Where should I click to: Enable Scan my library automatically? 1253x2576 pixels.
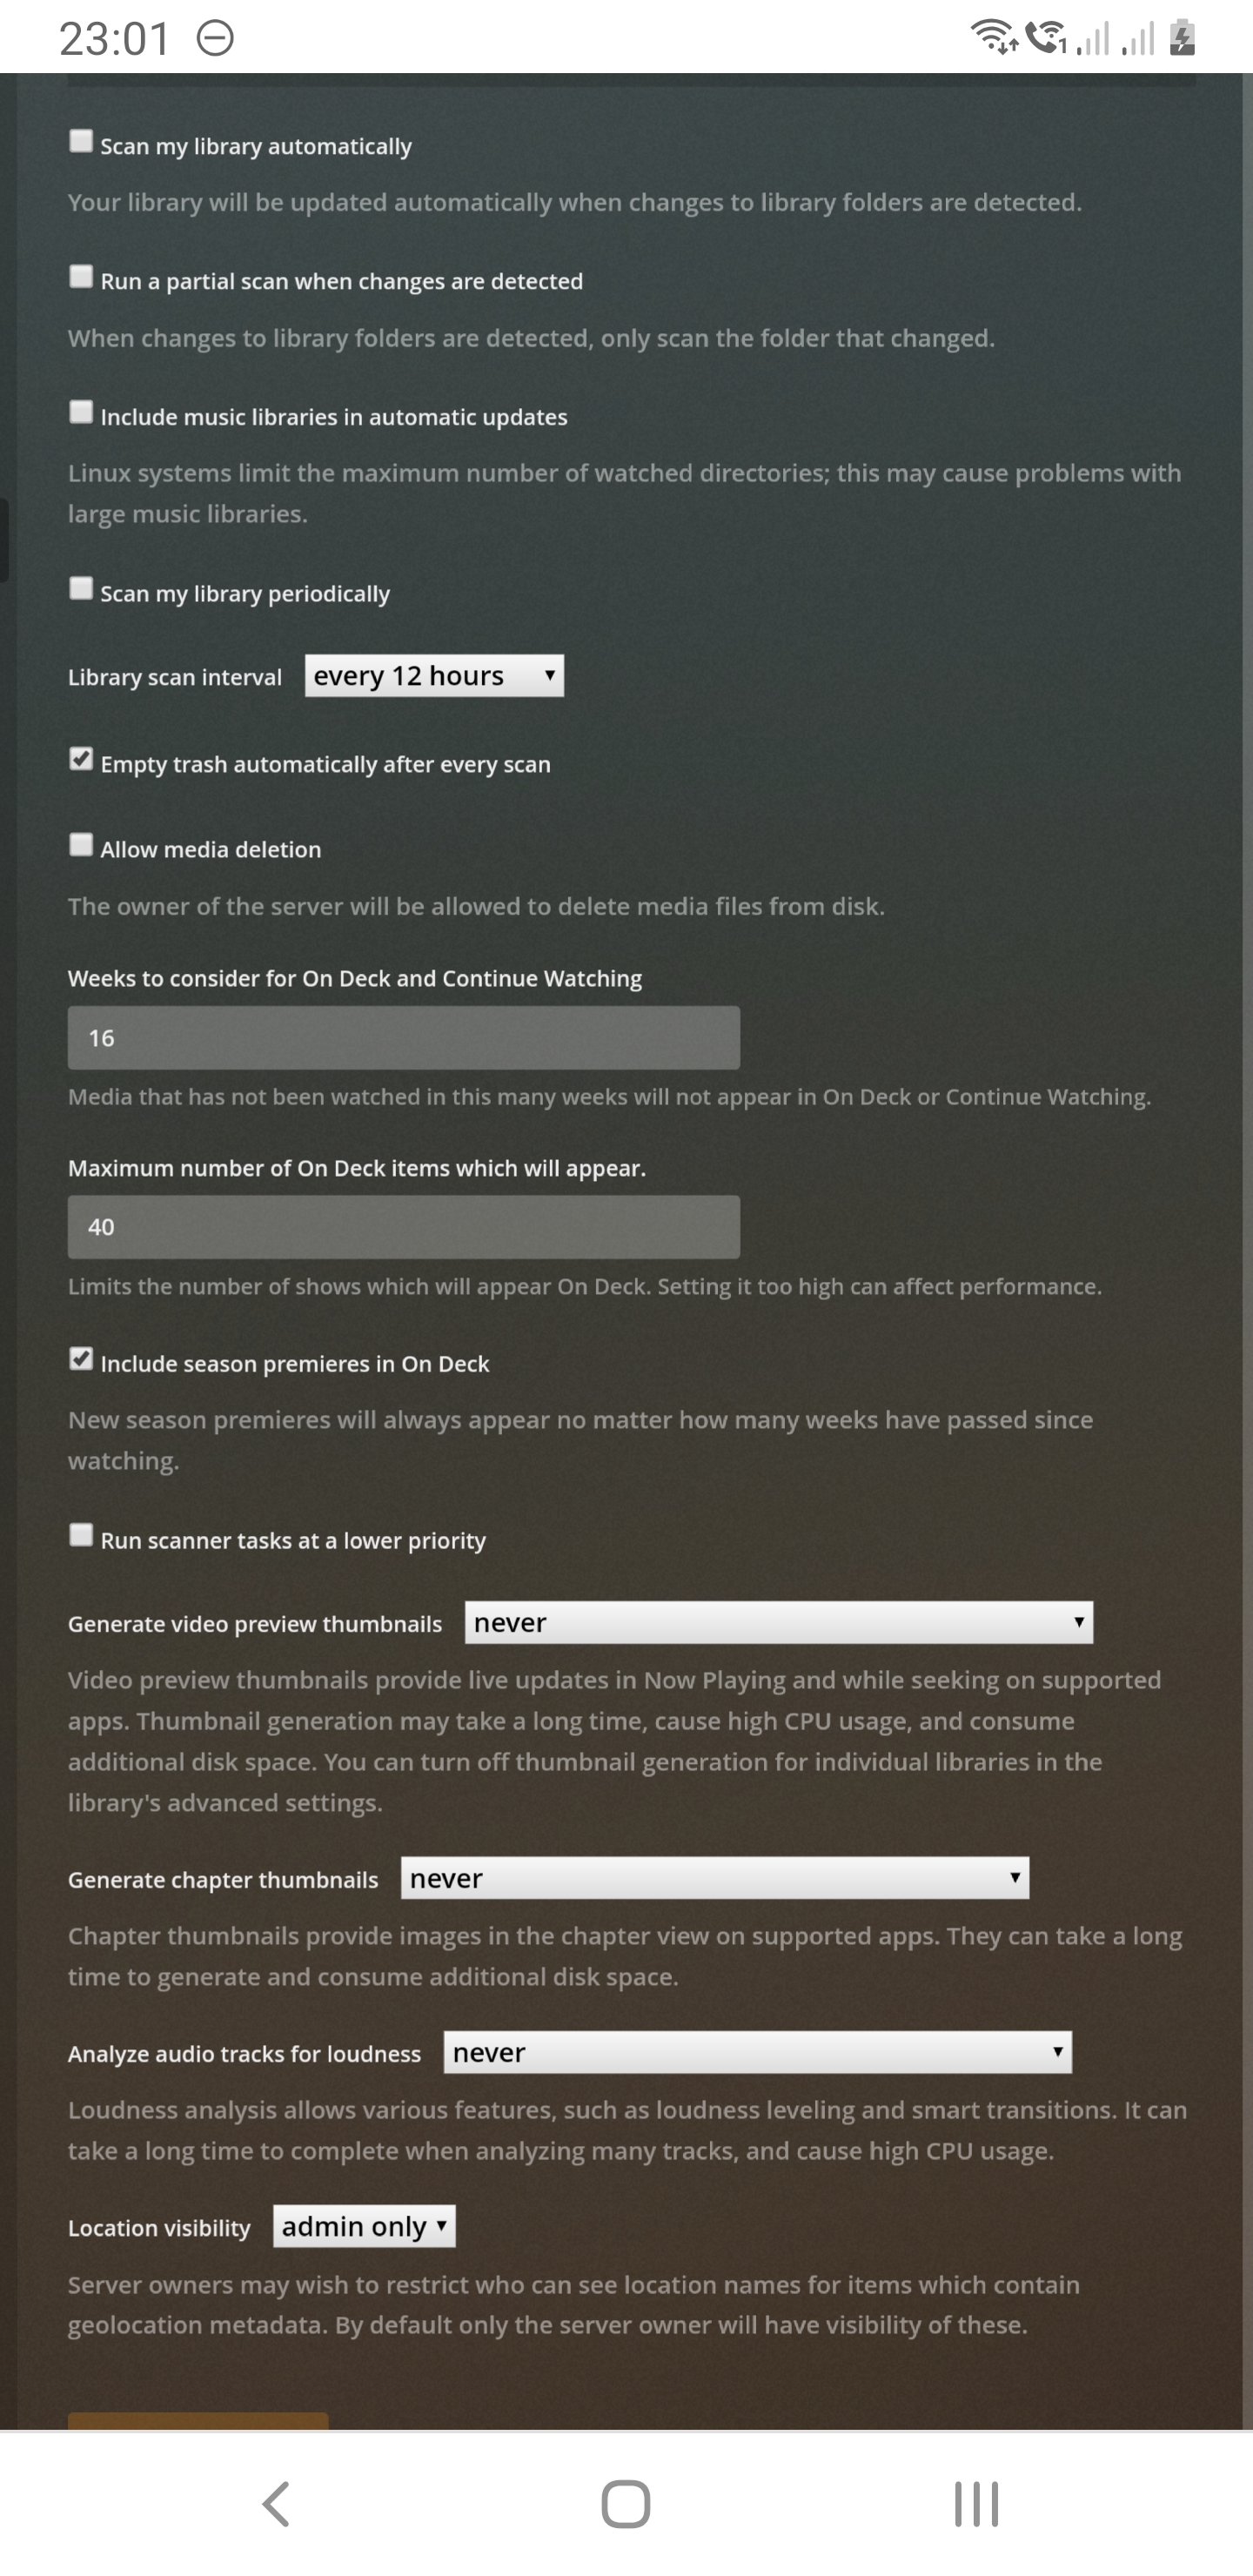[x=81, y=141]
